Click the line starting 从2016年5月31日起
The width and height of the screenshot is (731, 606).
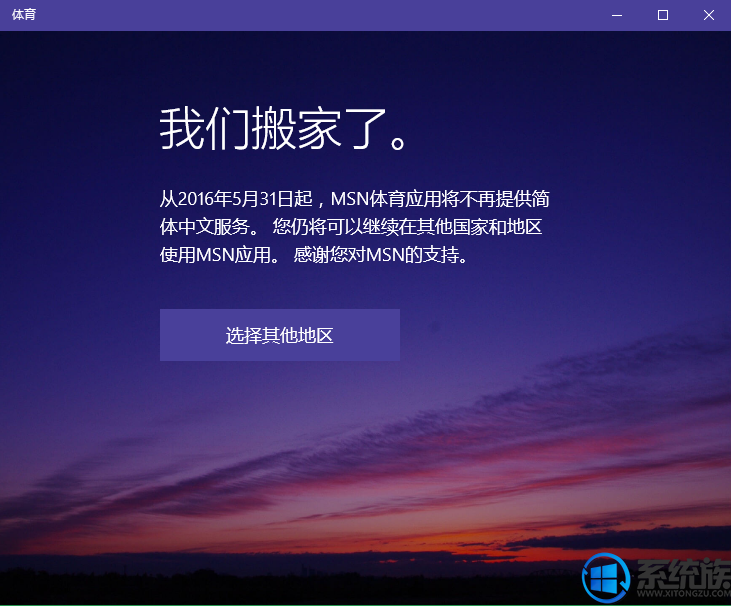coord(355,199)
